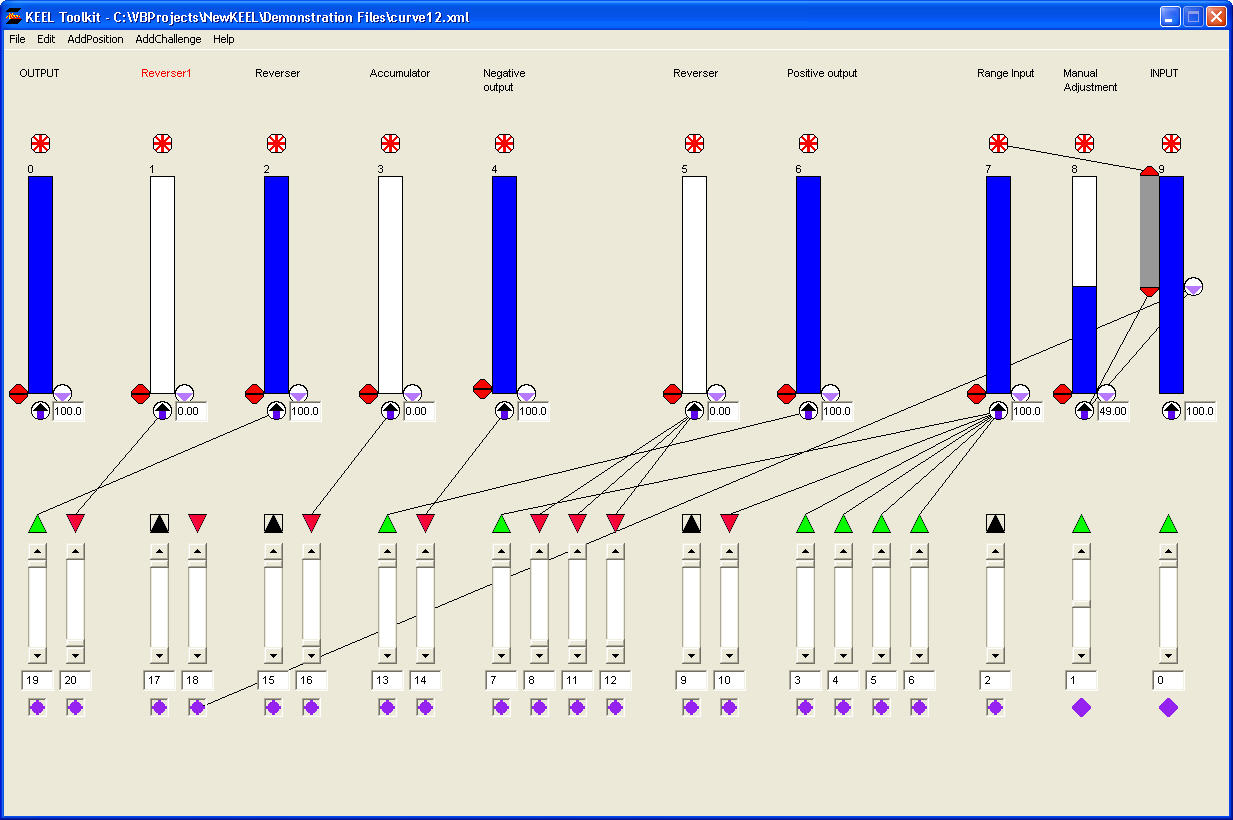Click the red star icon above OUTPUT bar
Screen dimensions: 1233x820
tap(40, 143)
